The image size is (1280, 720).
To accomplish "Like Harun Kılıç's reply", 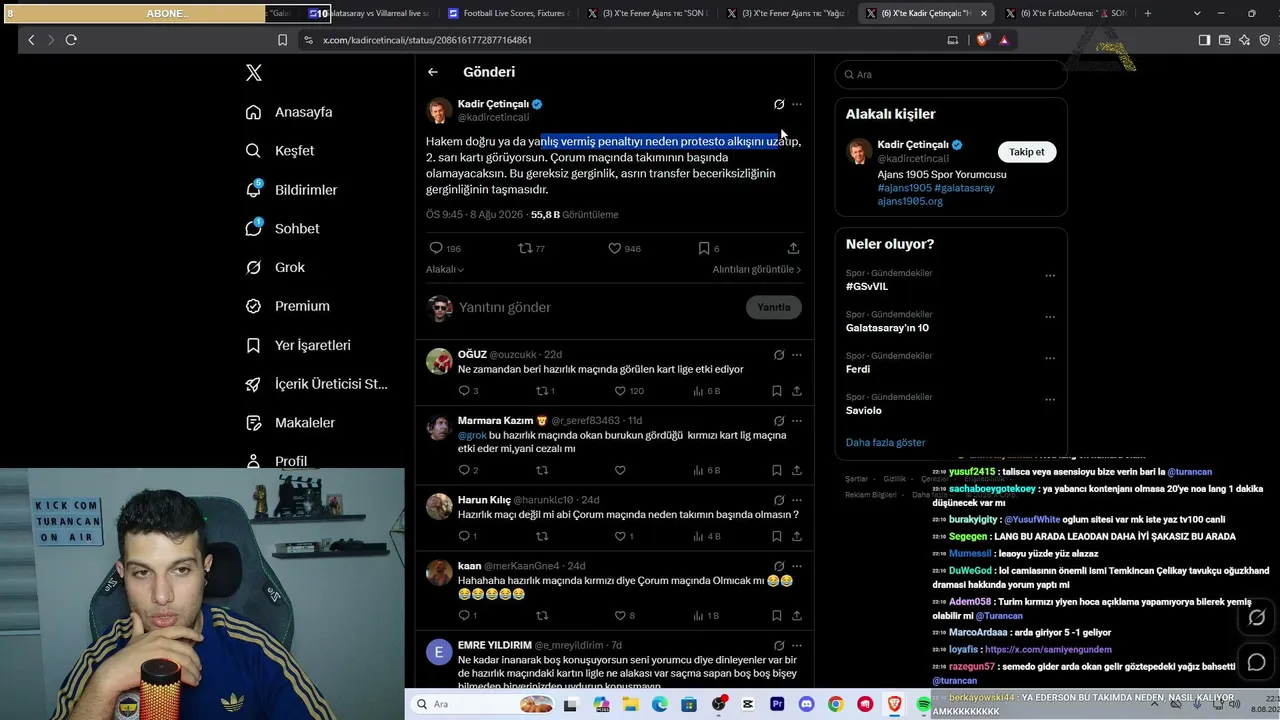I will click(x=620, y=536).
